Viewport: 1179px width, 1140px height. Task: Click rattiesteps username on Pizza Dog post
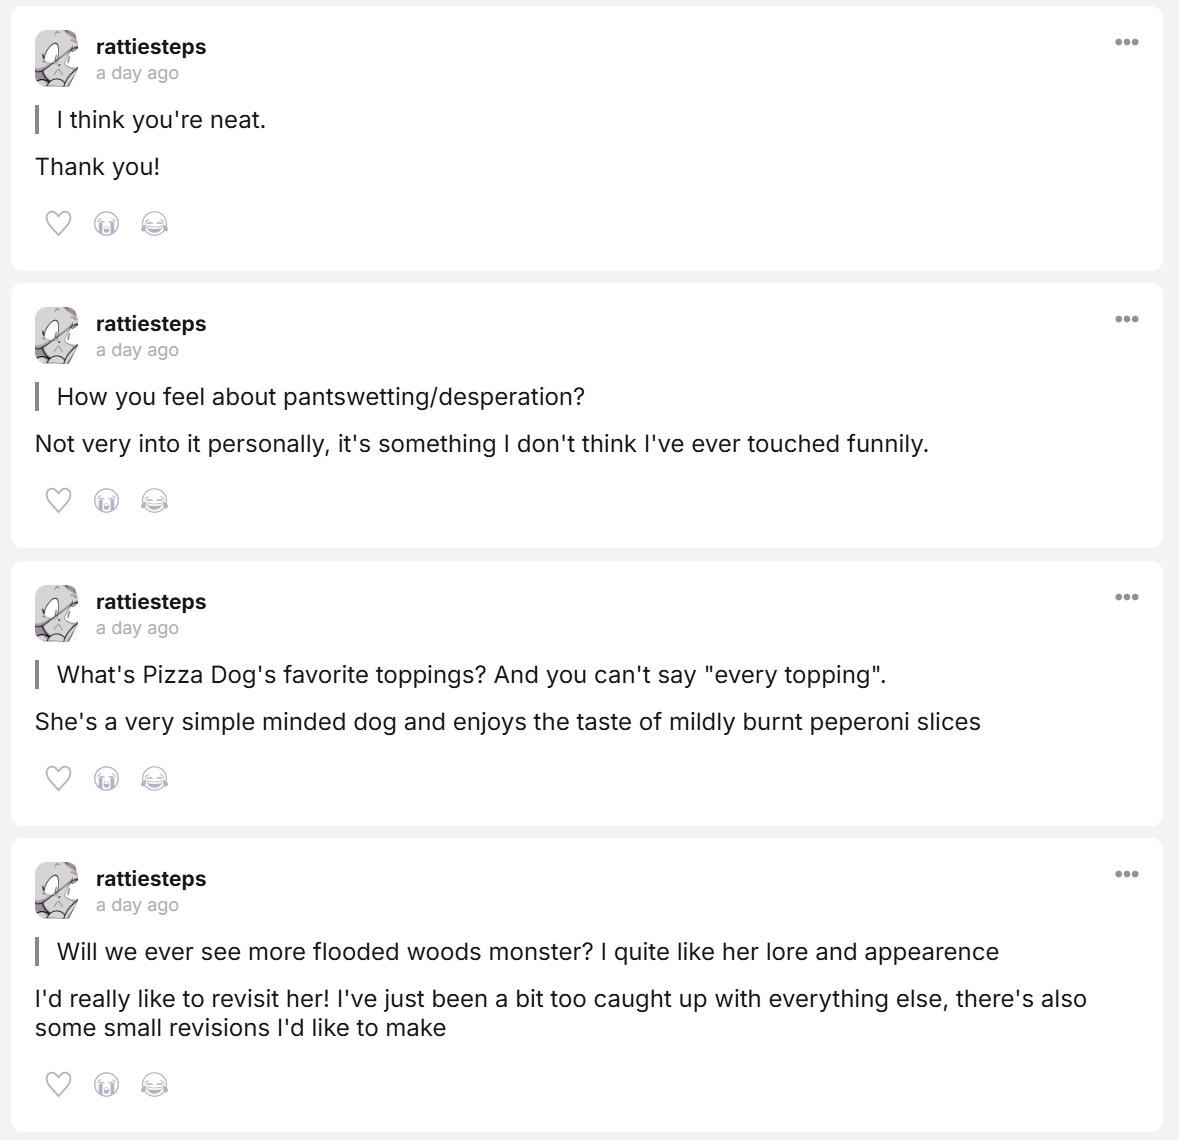pos(151,602)
